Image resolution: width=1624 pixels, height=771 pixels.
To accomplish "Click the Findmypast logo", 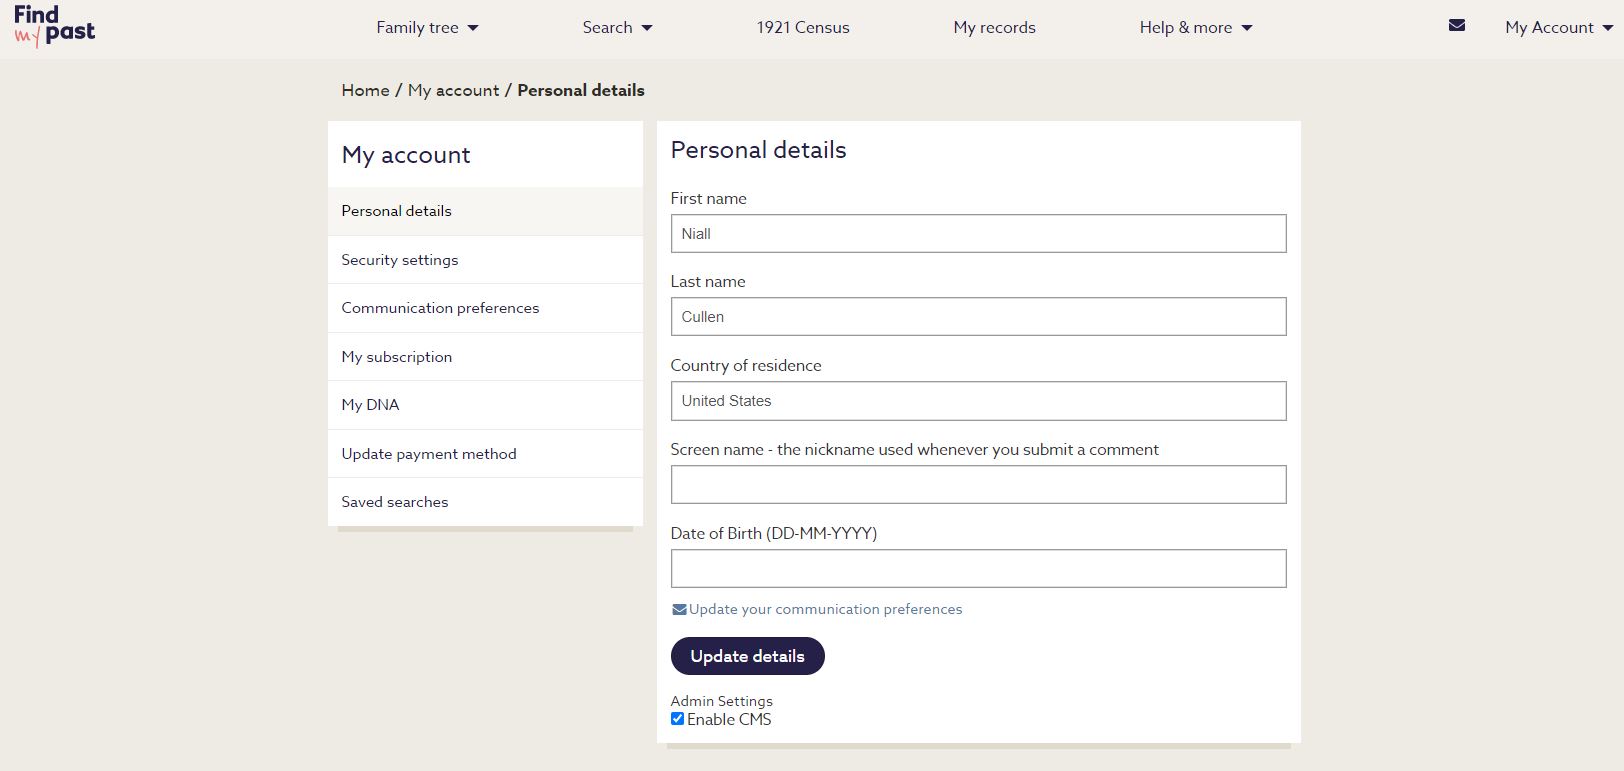I will [54, 27].
